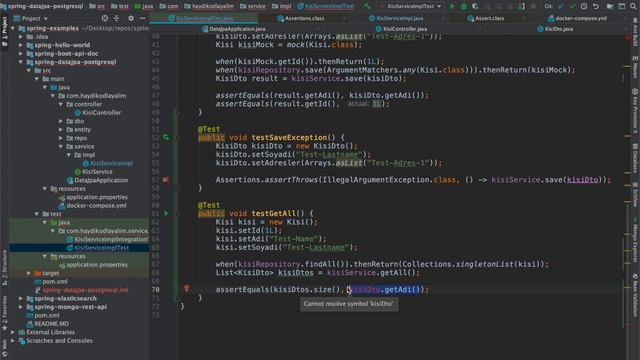Viewport: 640px width, 360px height.
Task: Toggle the 1: Project side tool button
Action: [4, 31]
